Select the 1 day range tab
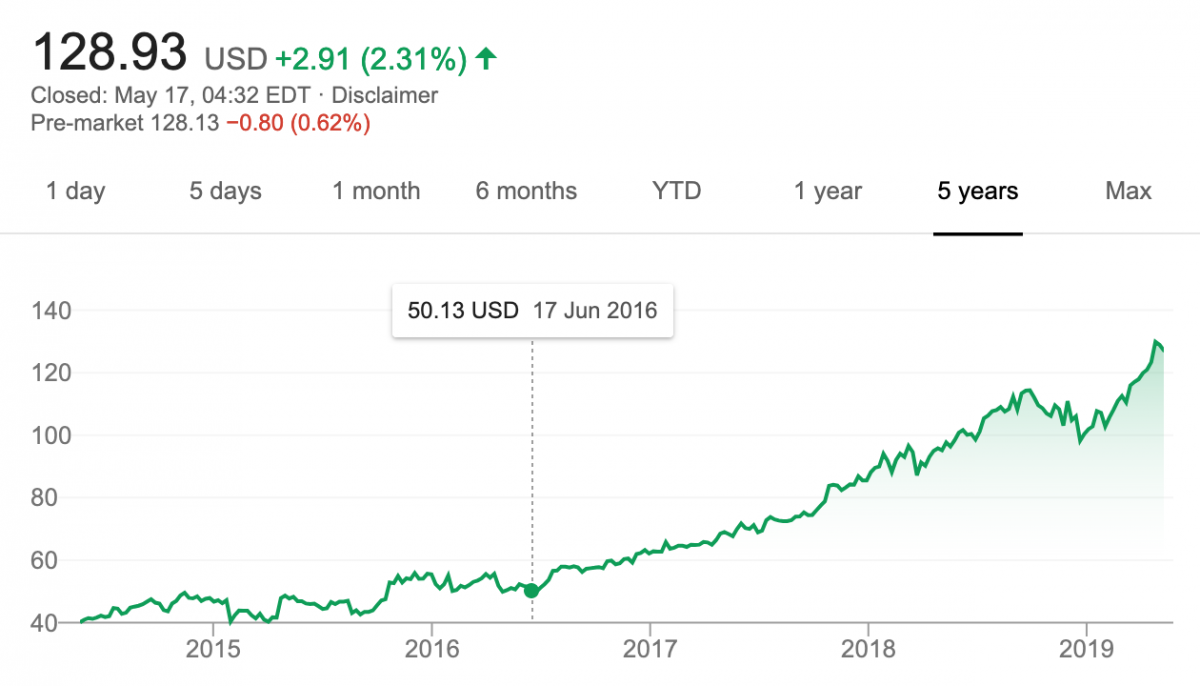 coord(76,191)
